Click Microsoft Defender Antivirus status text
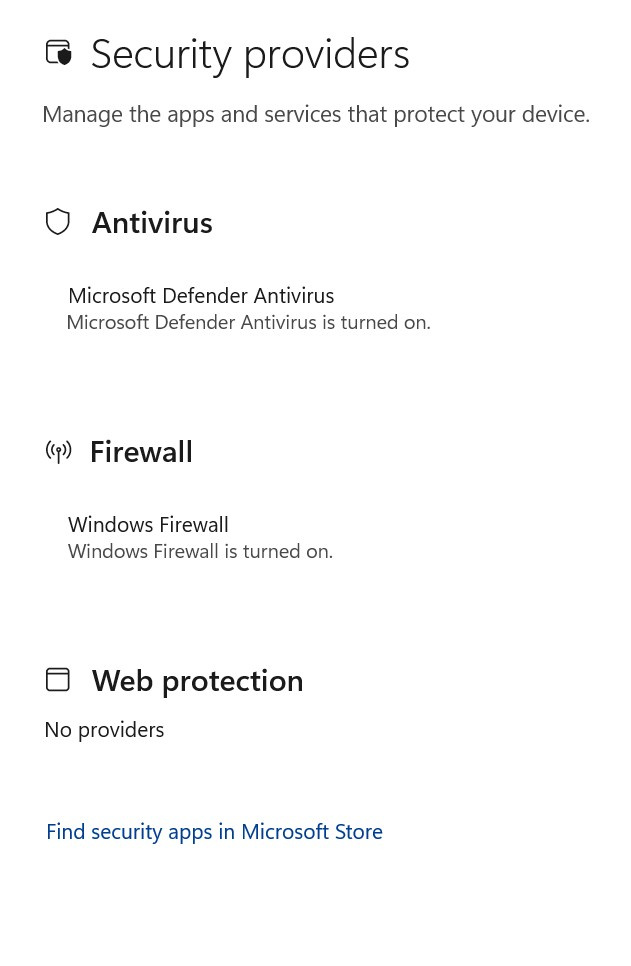Viewport: 631px width, 966px height. 248,321
